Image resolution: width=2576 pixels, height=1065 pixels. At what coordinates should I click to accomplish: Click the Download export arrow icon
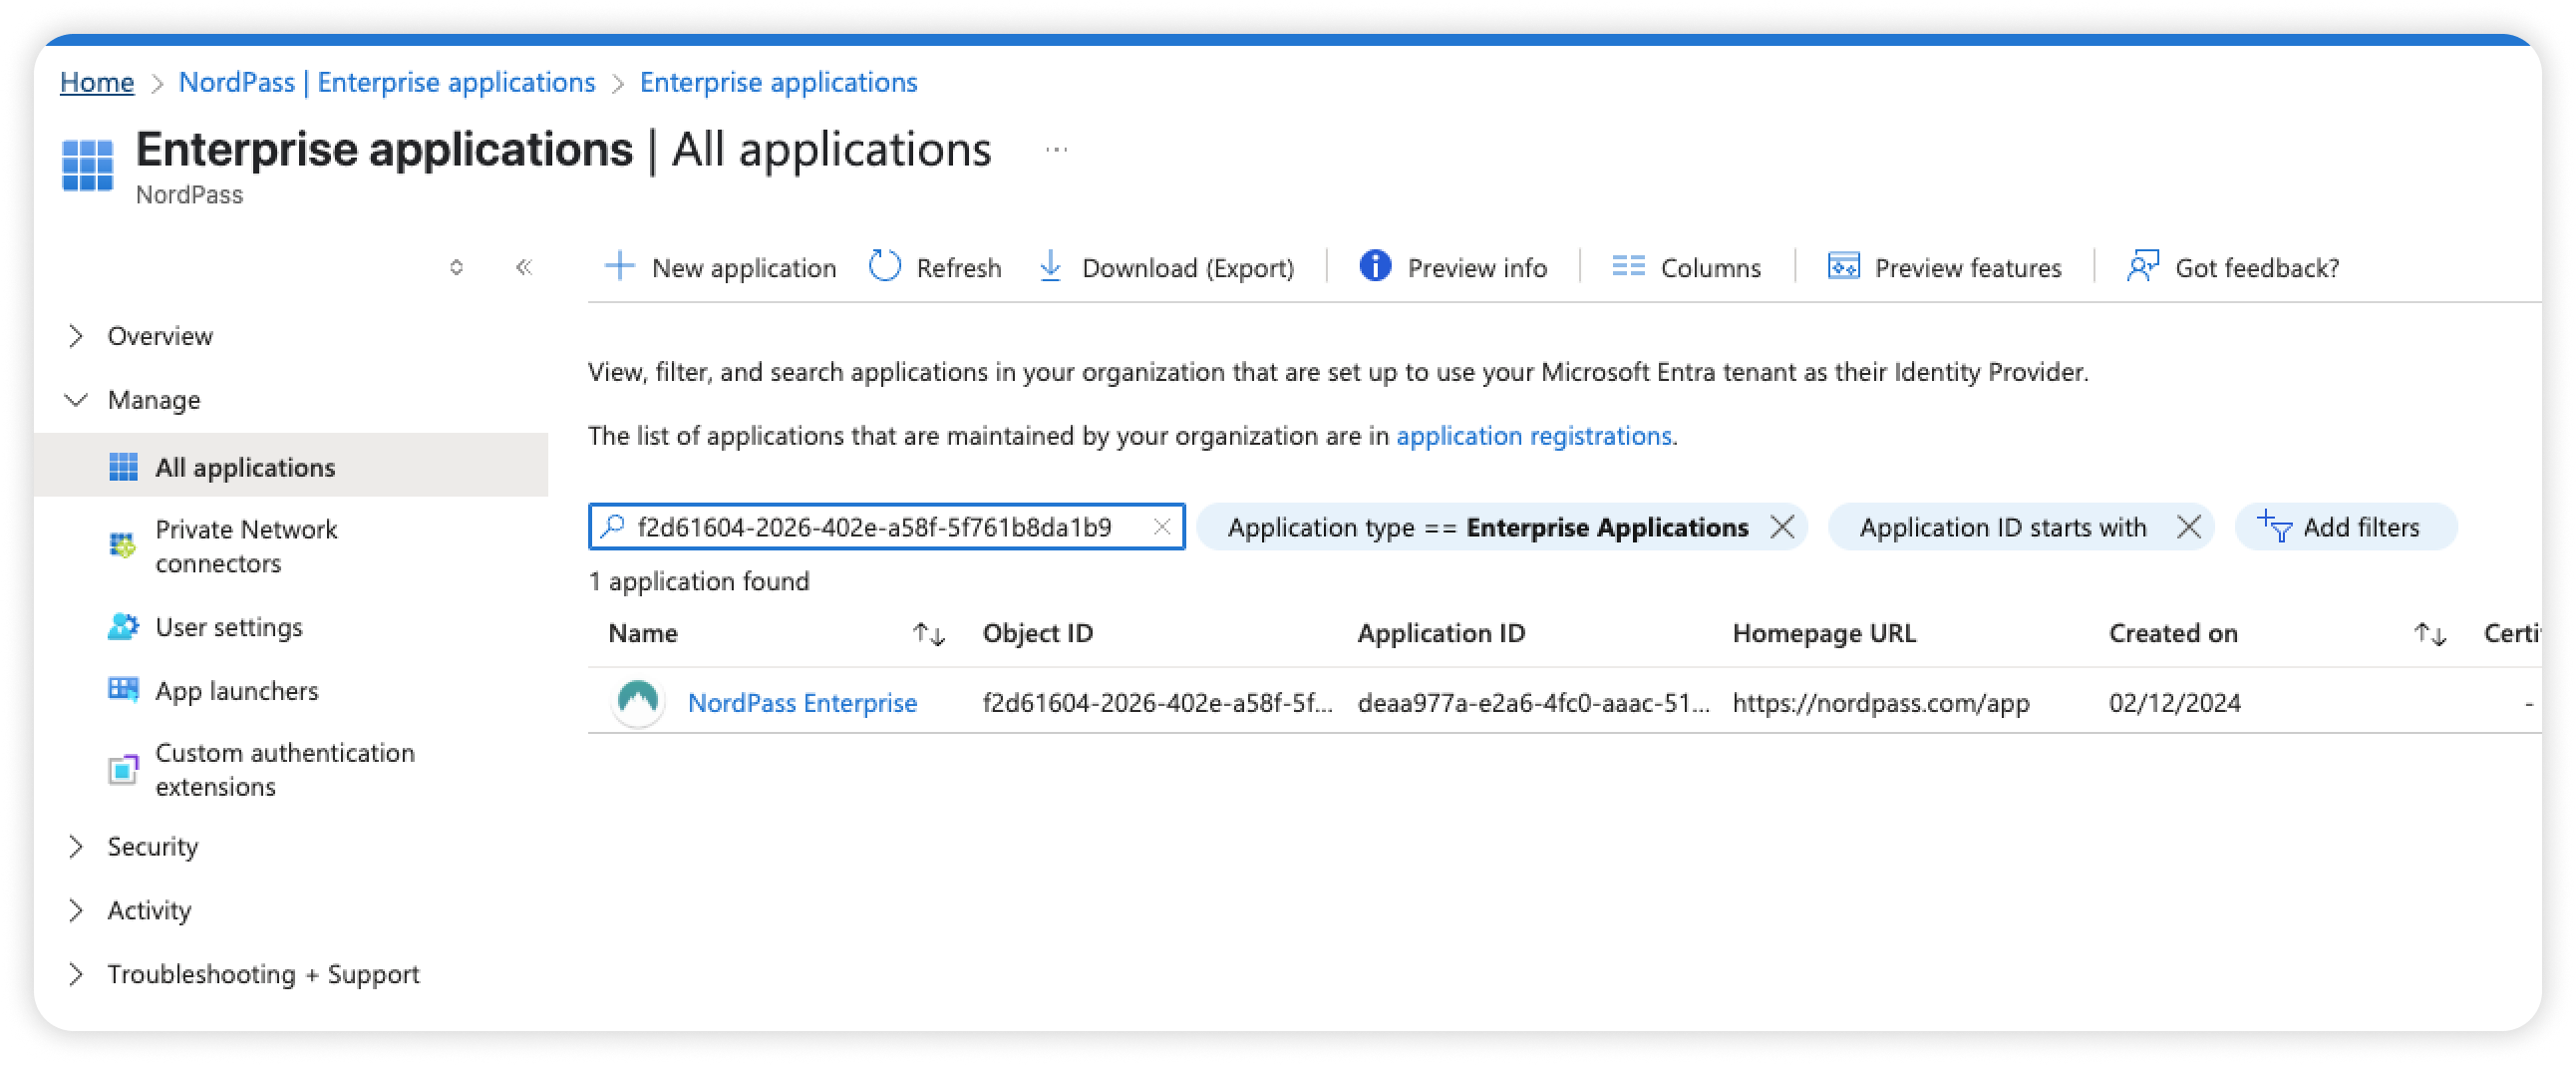(1050, 267)
